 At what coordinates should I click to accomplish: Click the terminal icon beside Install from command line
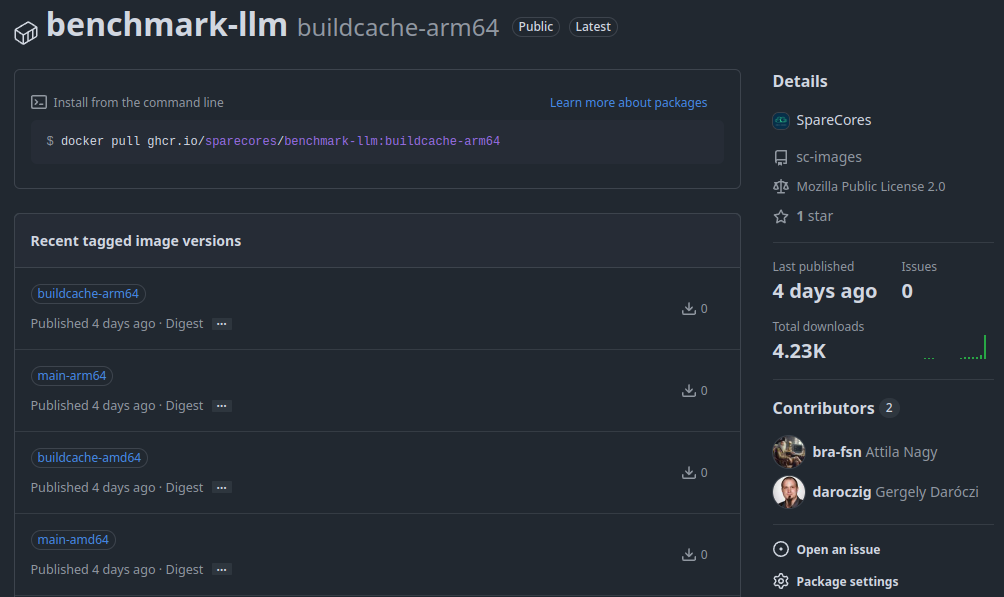point(39,102)
